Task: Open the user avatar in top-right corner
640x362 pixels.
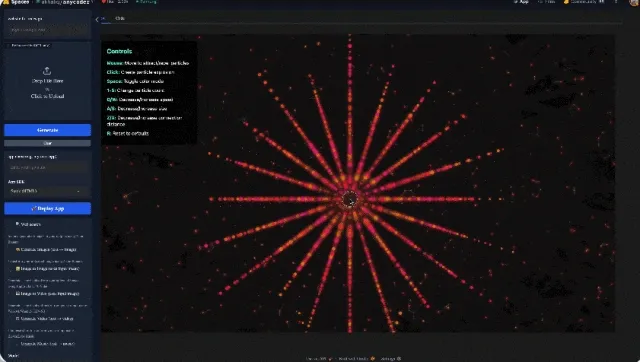Action: point(634,2)
